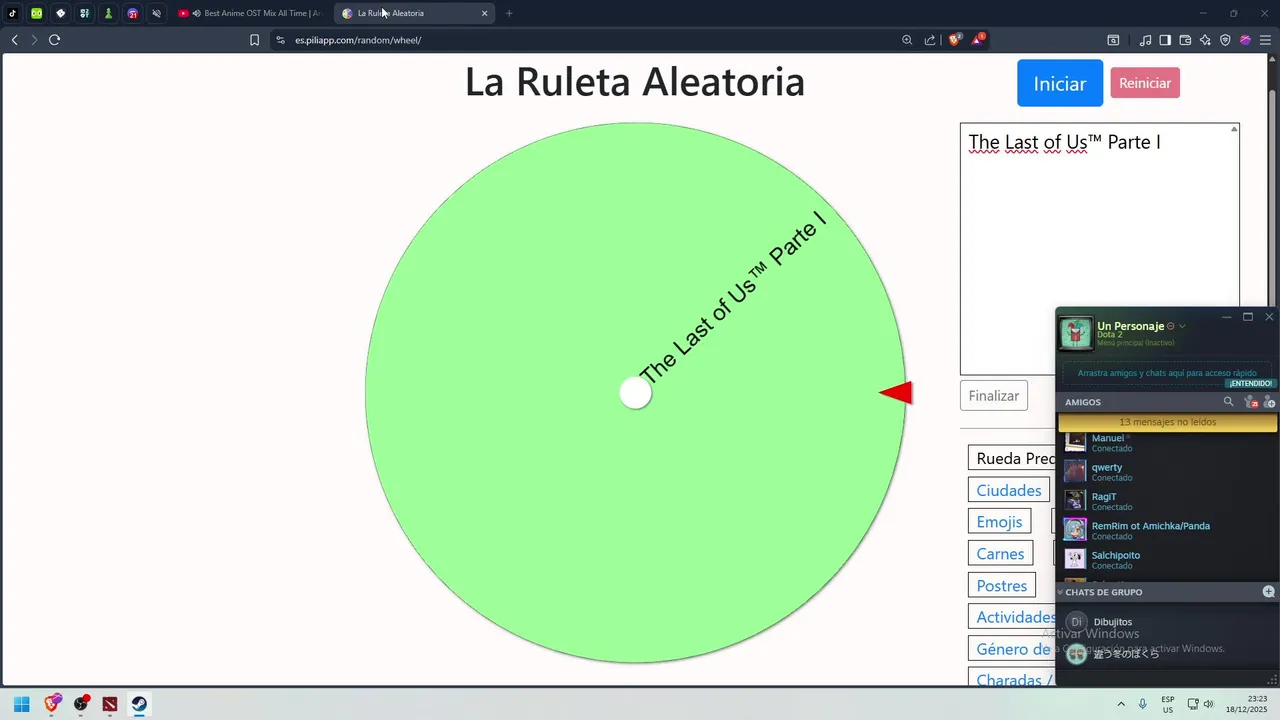Open the Steam status dropdown next to Un Personaje
Viewport: 1280px width, 720px height.
pos(1182,326)
